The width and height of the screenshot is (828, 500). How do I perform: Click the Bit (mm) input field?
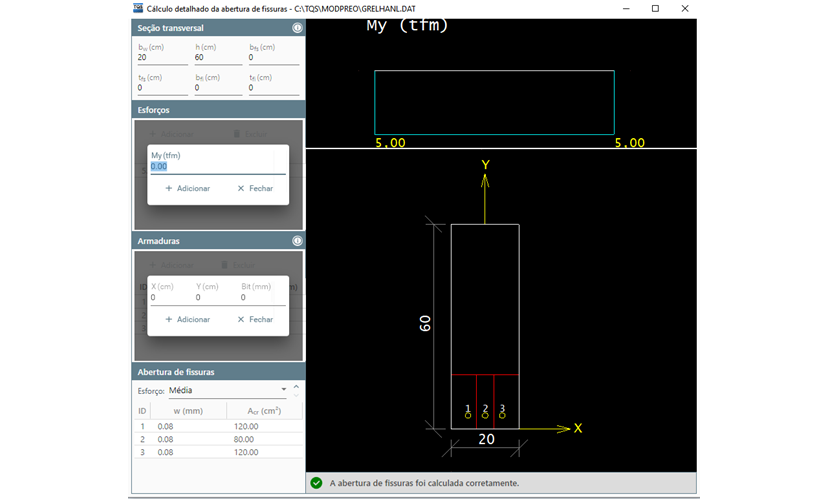point(262,298)
